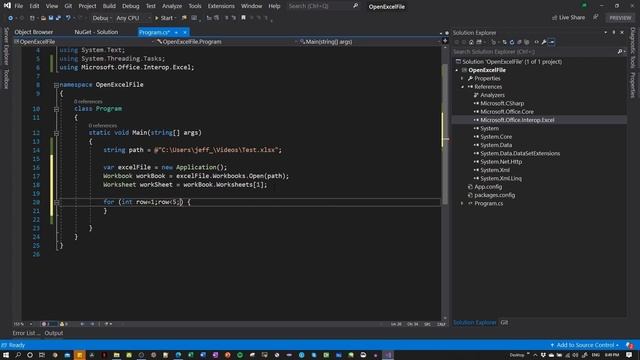This screenshot has height=360, width=640.
Task: Click the Navigate Backward toolbar icon
Action: (10, 18)
